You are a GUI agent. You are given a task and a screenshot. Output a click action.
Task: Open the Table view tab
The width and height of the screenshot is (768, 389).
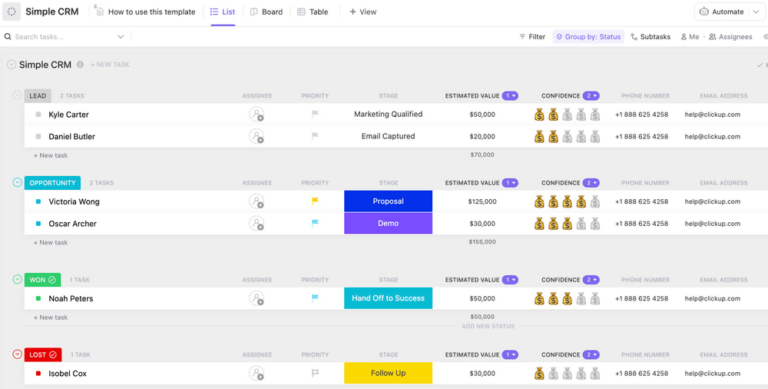point(312,12)
